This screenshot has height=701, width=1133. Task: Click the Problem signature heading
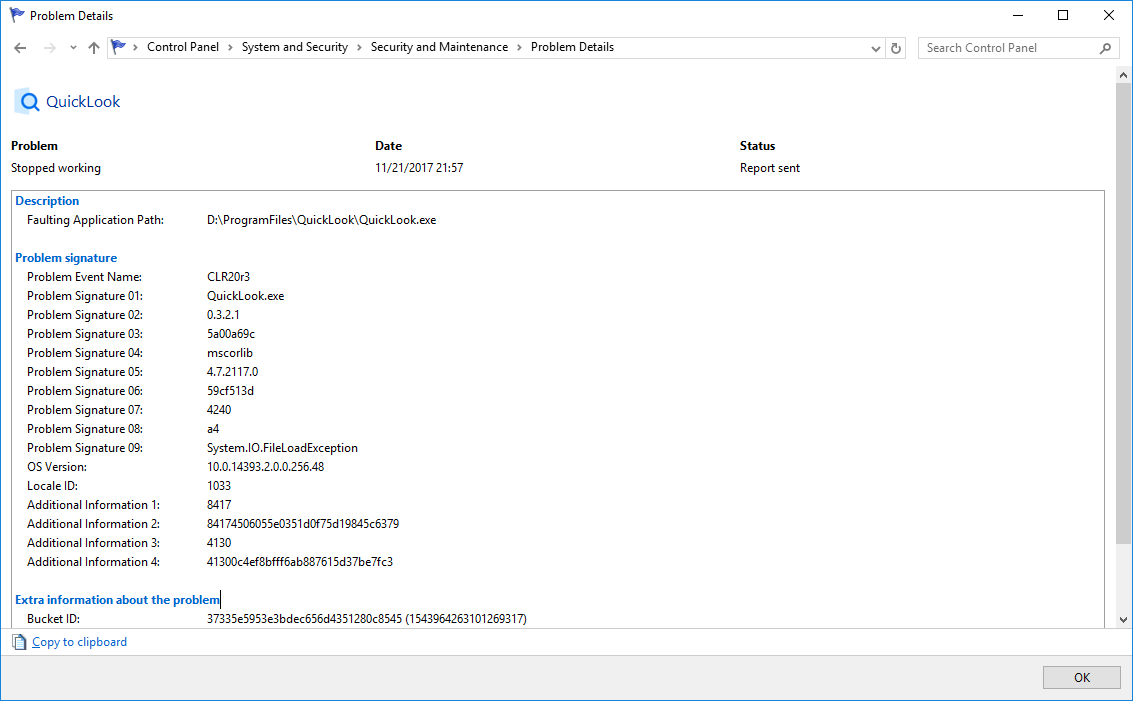pyautogui.click(x=66, y=258)
